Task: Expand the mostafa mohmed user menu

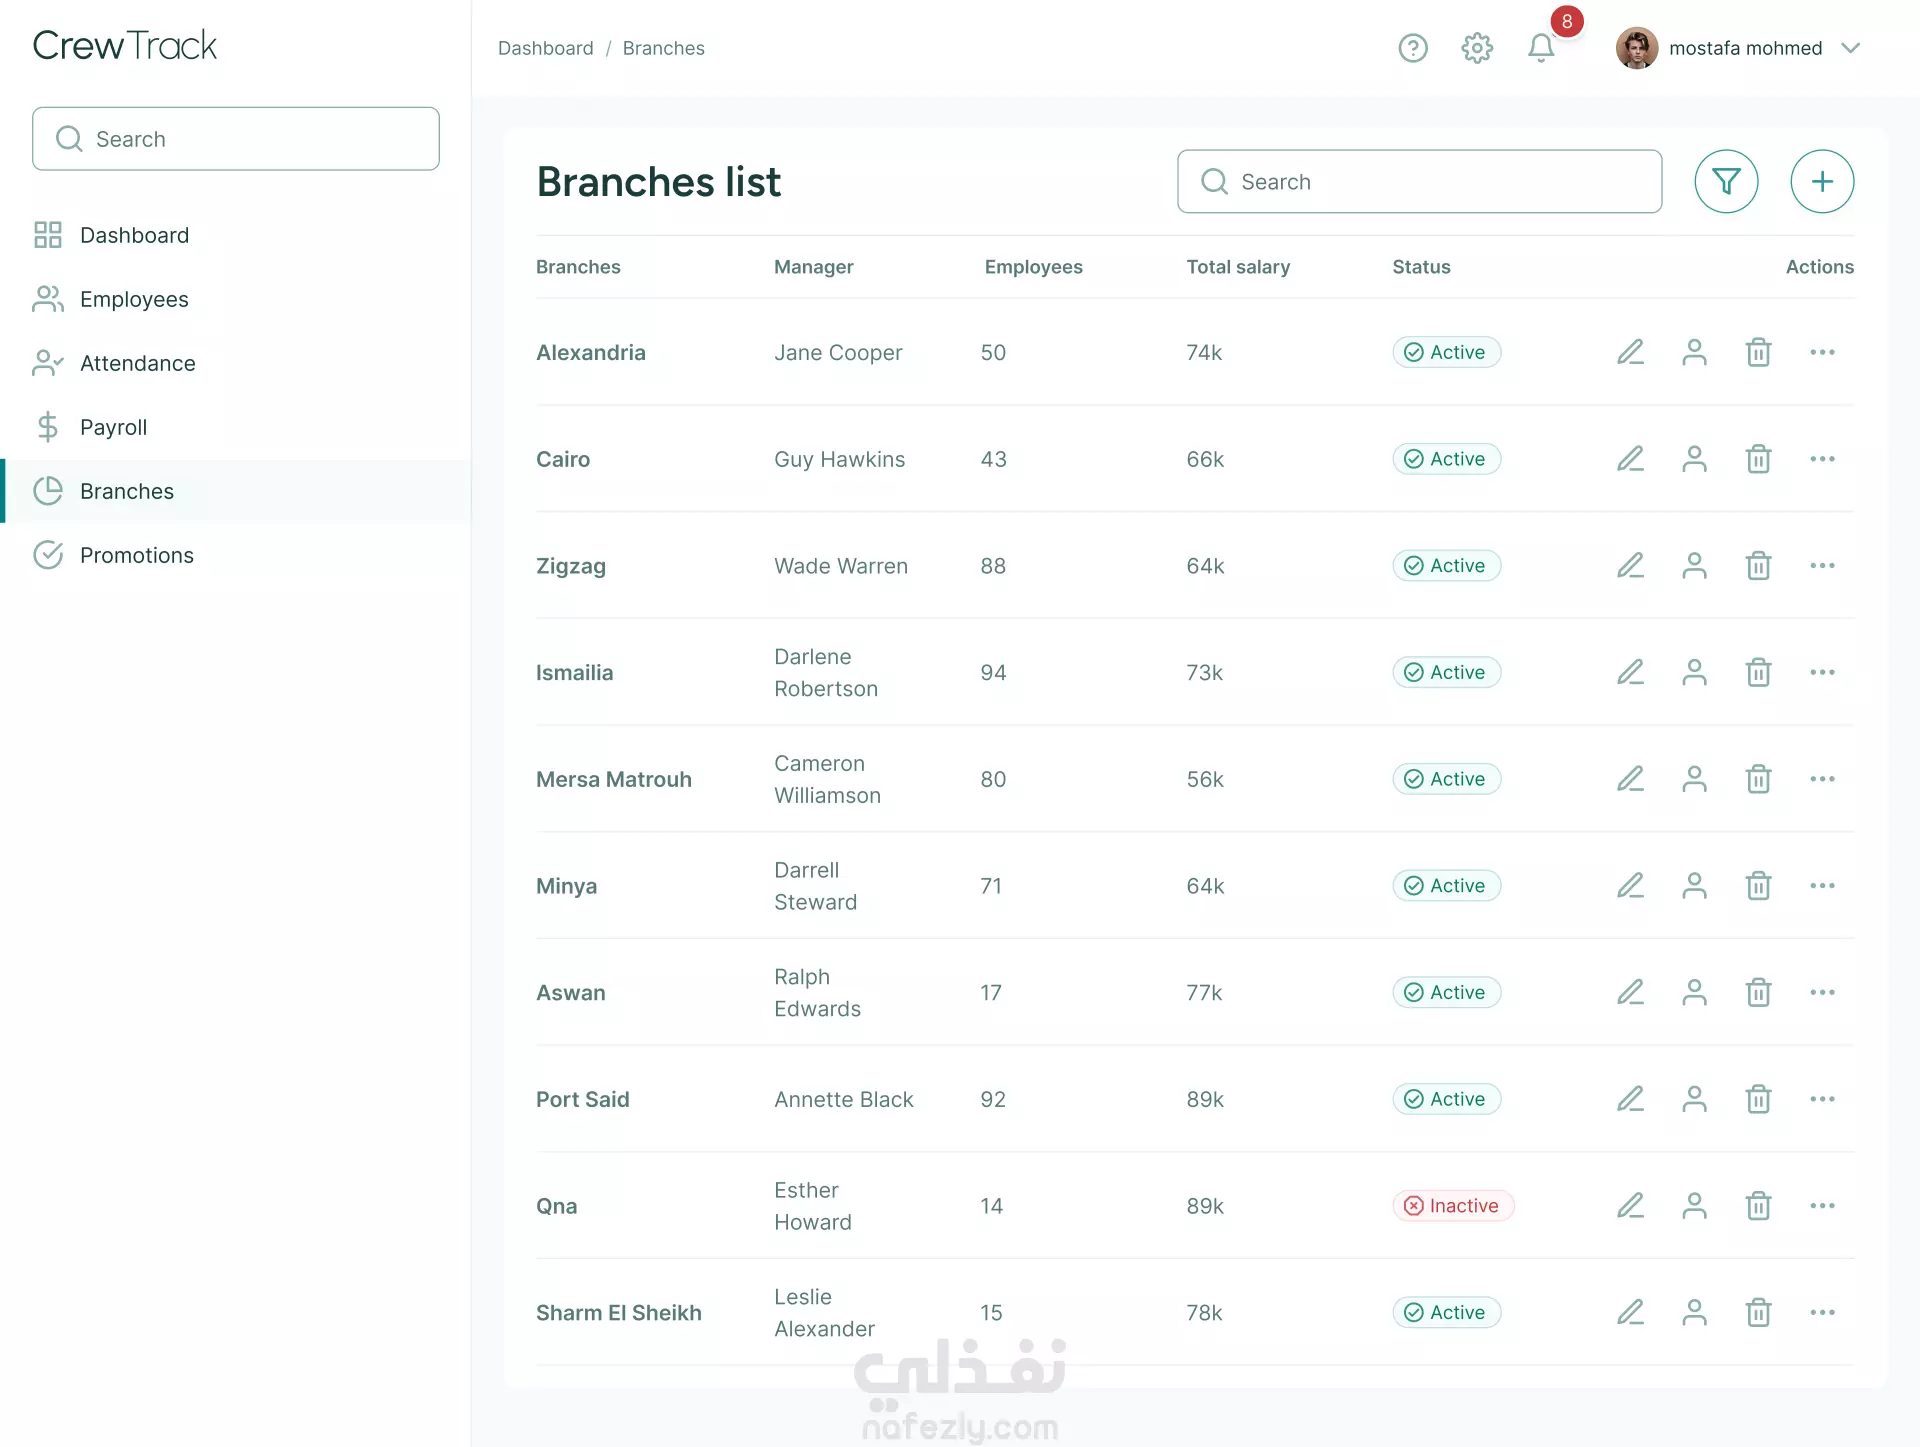Action: pyautogui.click(x=1850, y=48)
